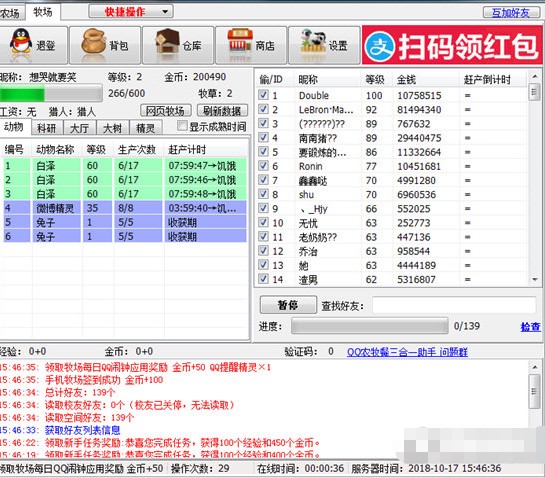Click friend list scrollbar up arrow
This screenshot has width=545, height=478.
pos(534,76)
